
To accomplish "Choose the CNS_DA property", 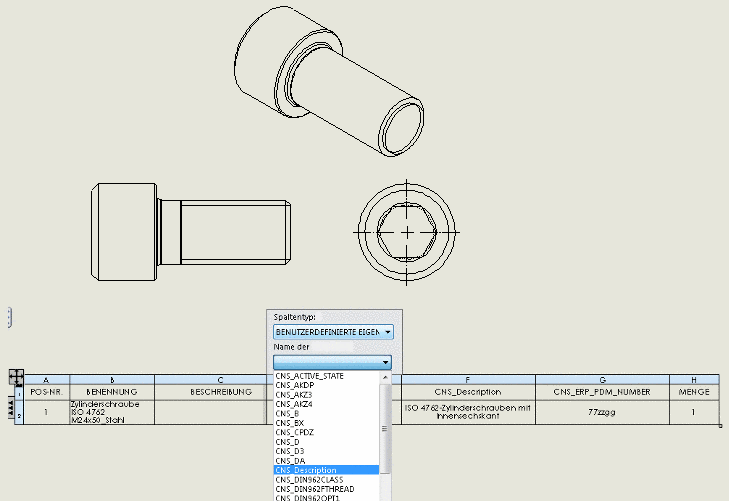I will pyautogui.click(x=290, y=461).
